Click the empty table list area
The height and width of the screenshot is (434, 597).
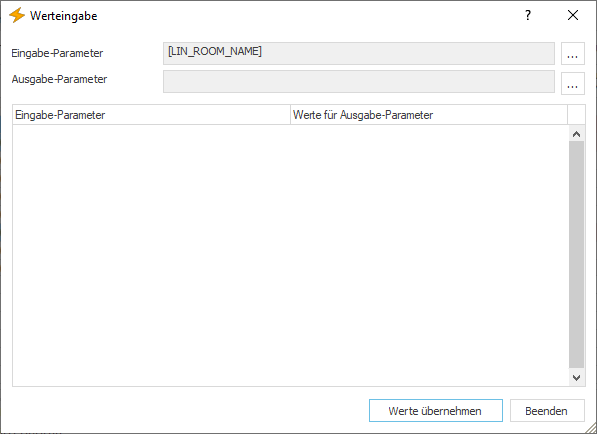(x=291, y=255)
